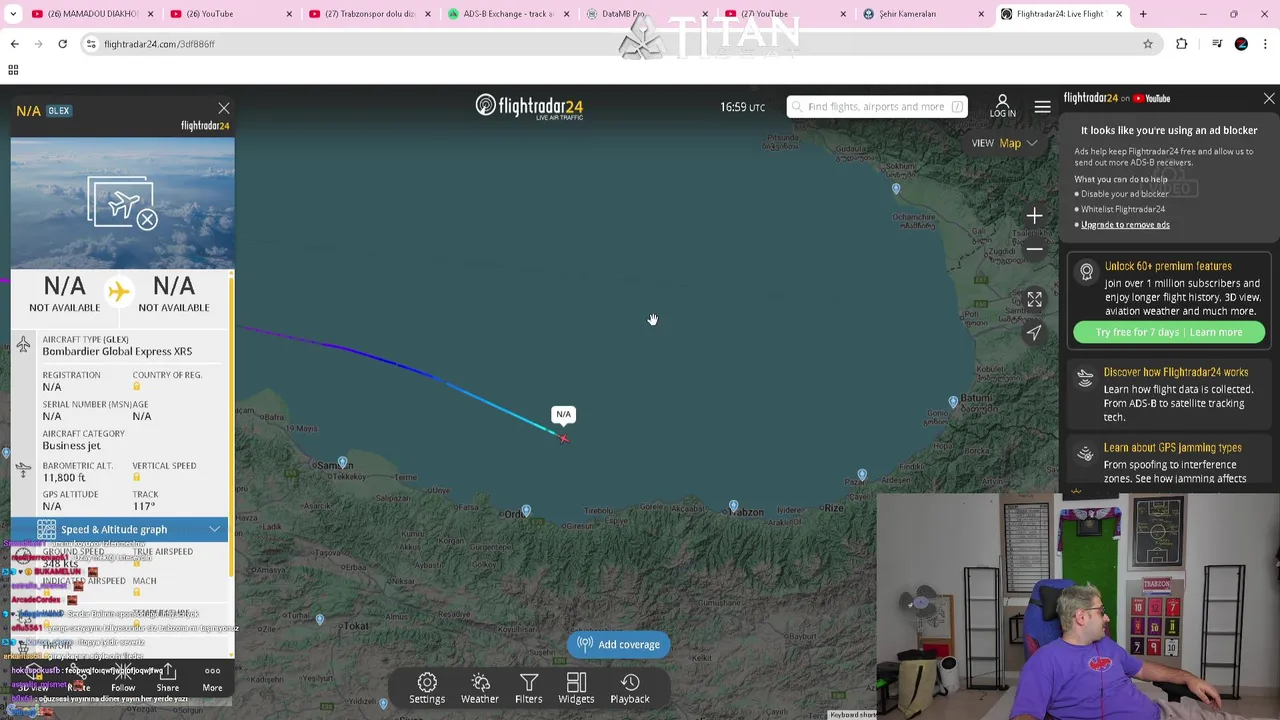The image size is (1280, 720).
Task: Click Unlock 60+ premium features heading
Action: click(x=1168, y=267)
